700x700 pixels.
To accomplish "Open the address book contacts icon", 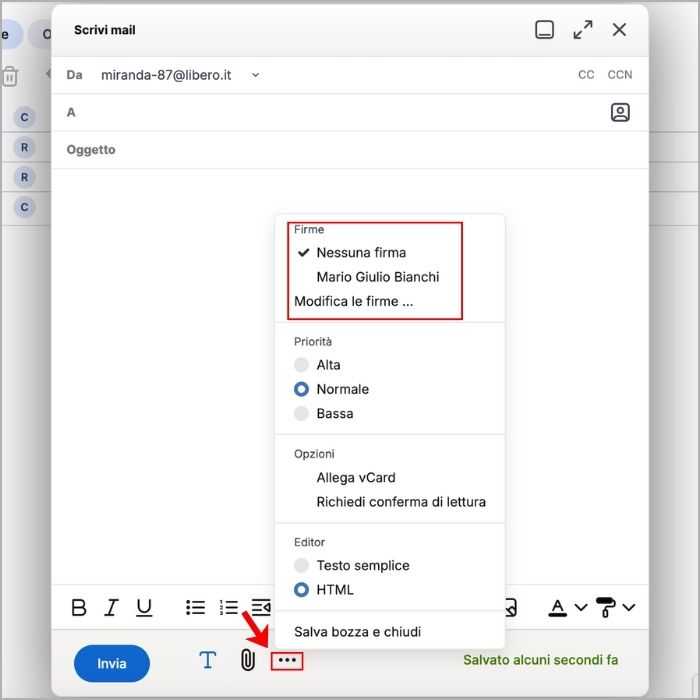I will pyautogui.click(x=620, y=112).
